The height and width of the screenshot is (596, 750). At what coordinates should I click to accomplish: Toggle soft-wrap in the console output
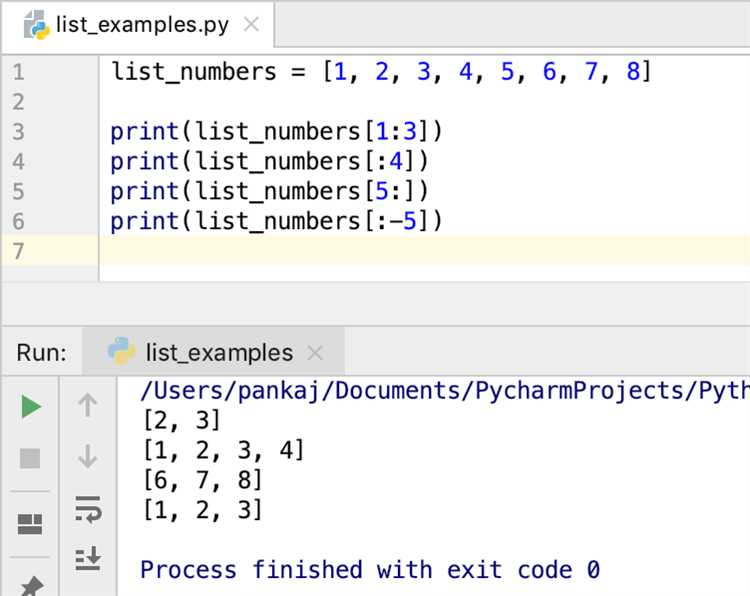88,509
